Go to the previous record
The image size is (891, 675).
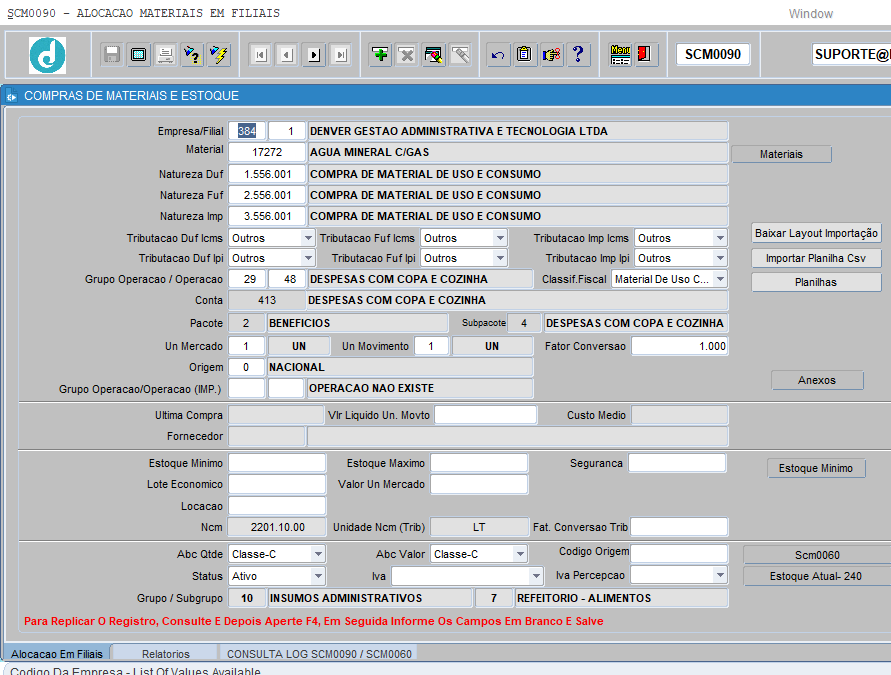pyautogui.click(x=287, y=55)
